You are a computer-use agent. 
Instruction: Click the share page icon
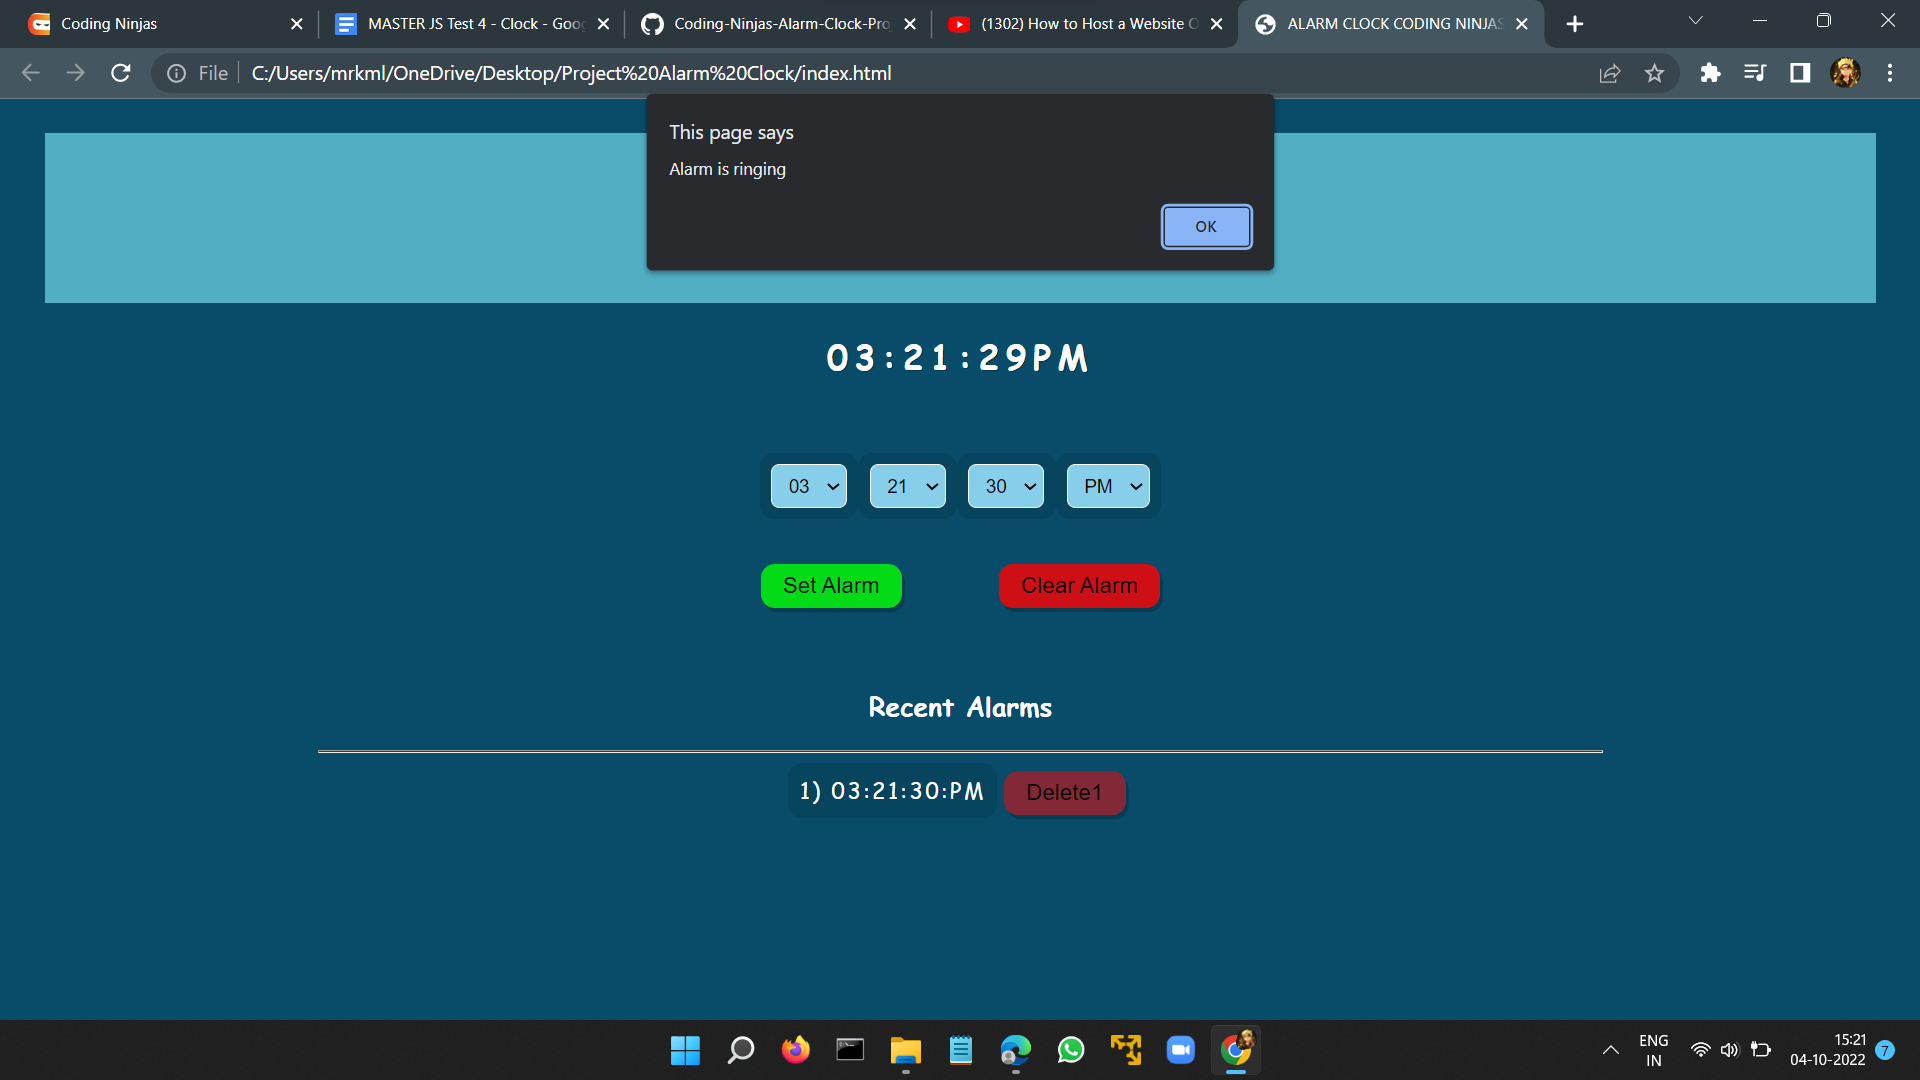(1609, 73)
